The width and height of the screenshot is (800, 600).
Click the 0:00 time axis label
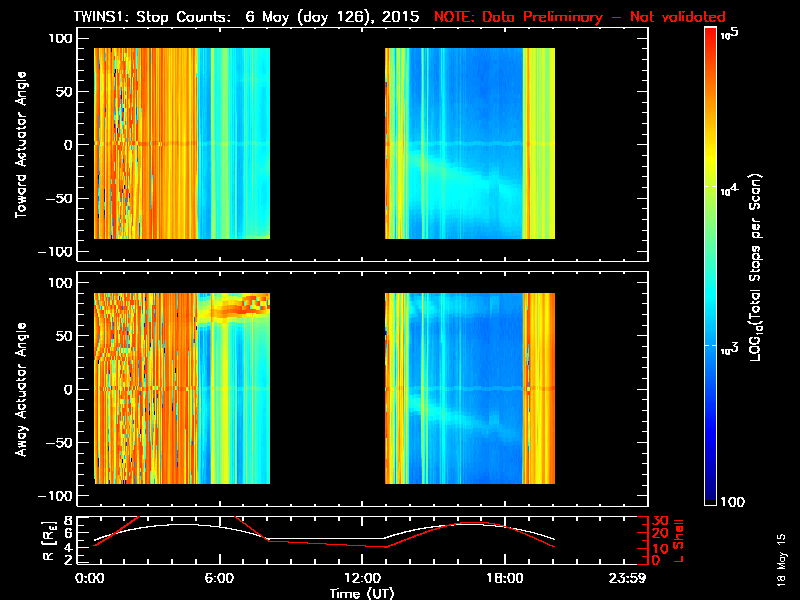click(90, 578)
